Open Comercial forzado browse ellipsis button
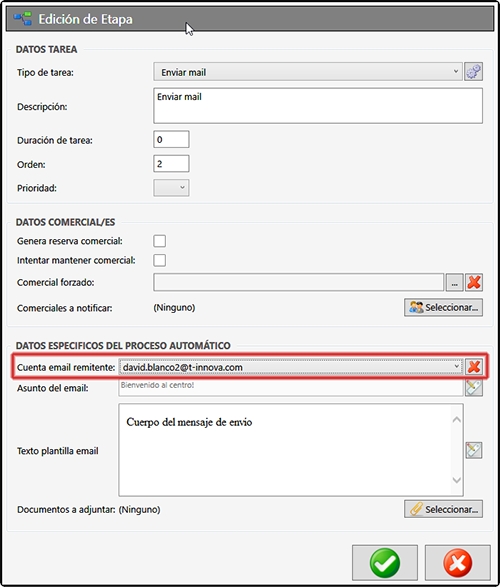The width and height of the screenshot is (500, 587). [454, 282]
